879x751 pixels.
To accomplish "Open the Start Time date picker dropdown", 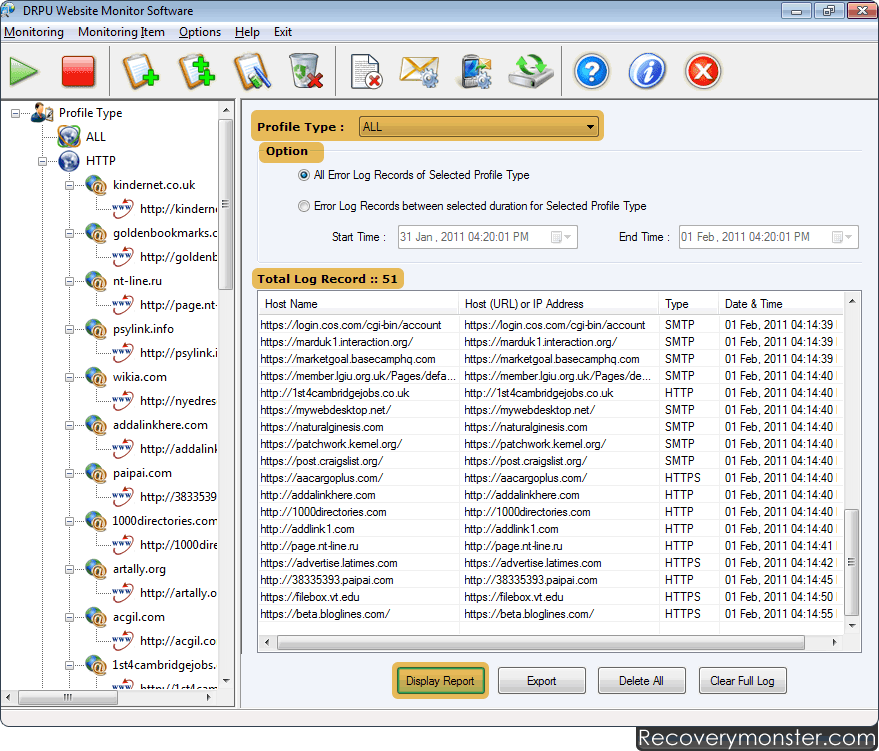I will point(561,237).
